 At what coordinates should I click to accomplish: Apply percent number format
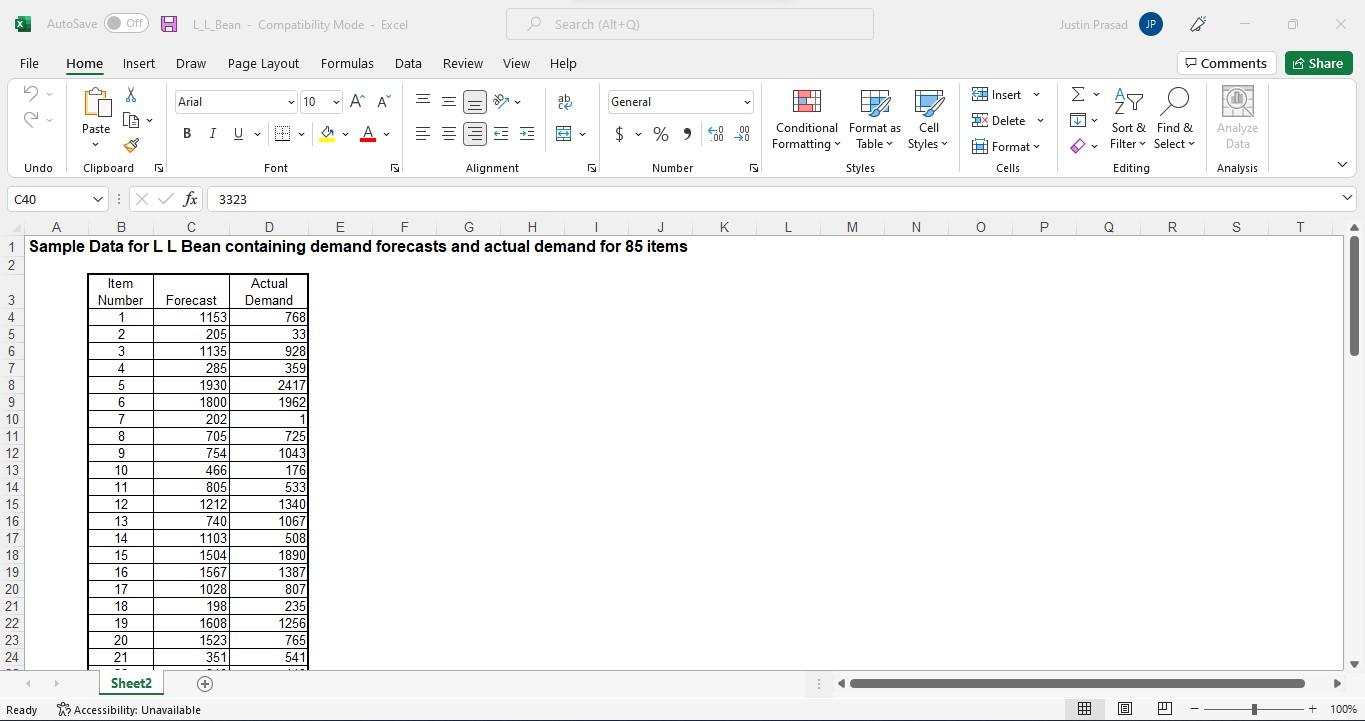[659, 133]
